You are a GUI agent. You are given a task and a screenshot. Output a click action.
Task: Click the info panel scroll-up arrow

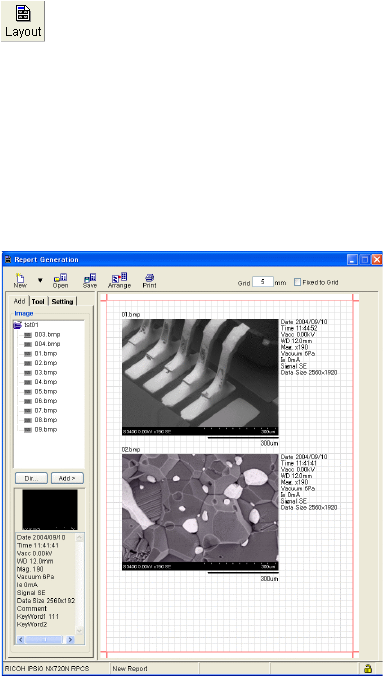(79, 538)
